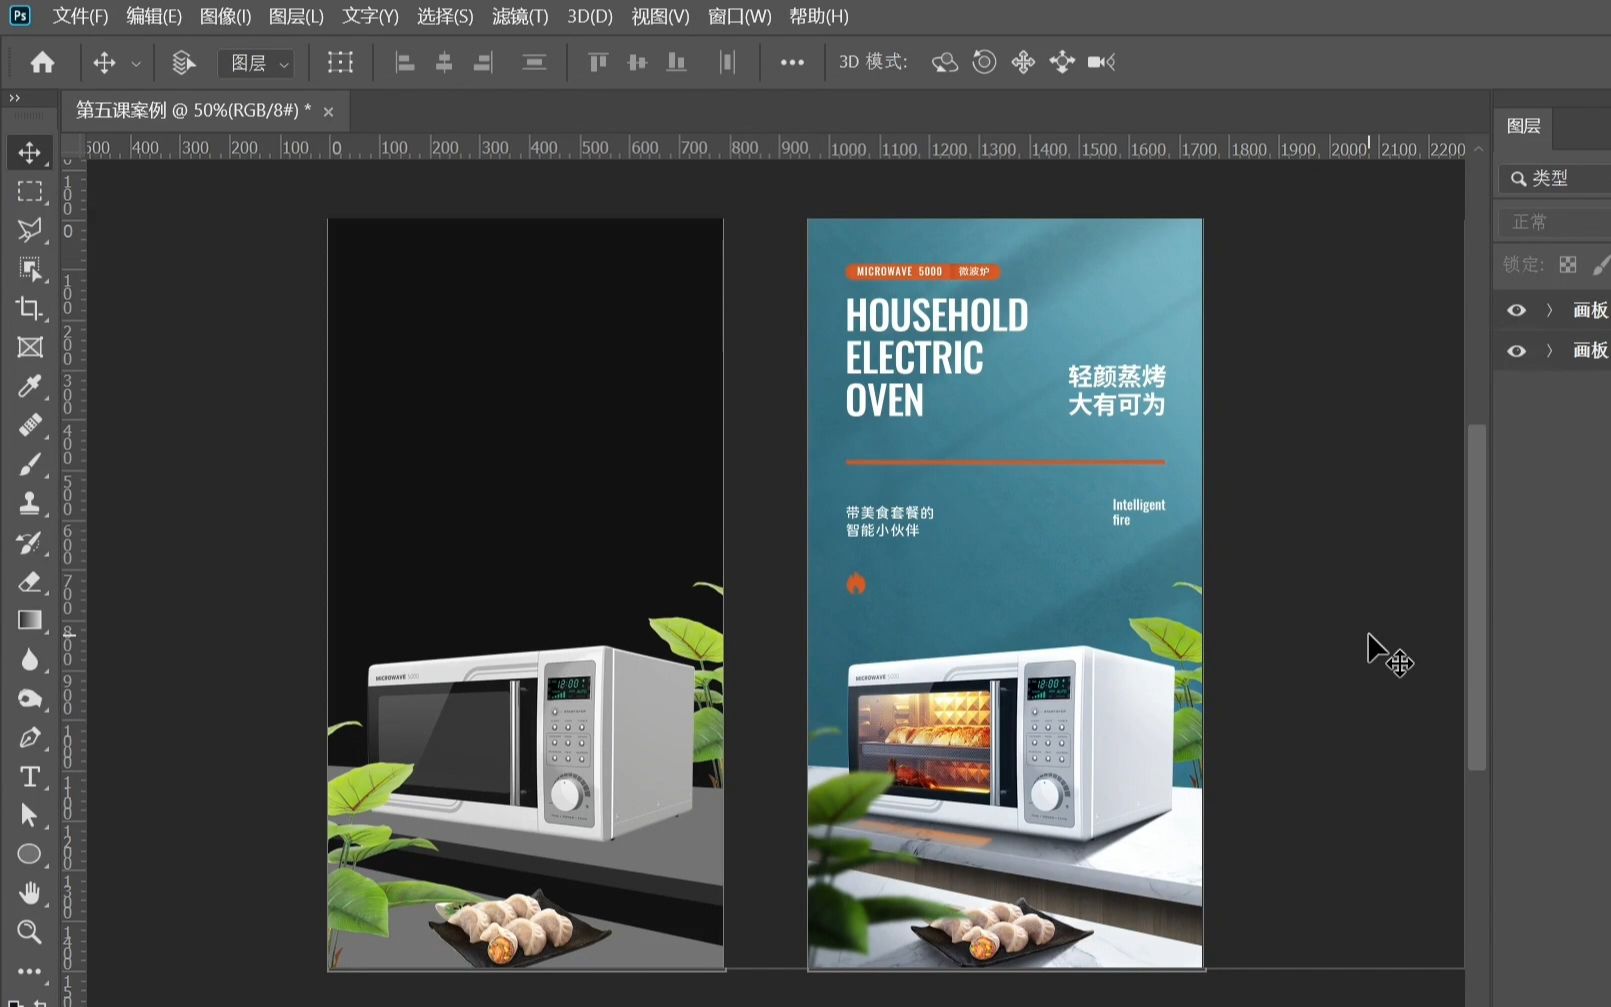This screenshot has height=1007, width=1611.
Task: Expand the second 画板 artboard group
Action: [x=1549, y=350]
